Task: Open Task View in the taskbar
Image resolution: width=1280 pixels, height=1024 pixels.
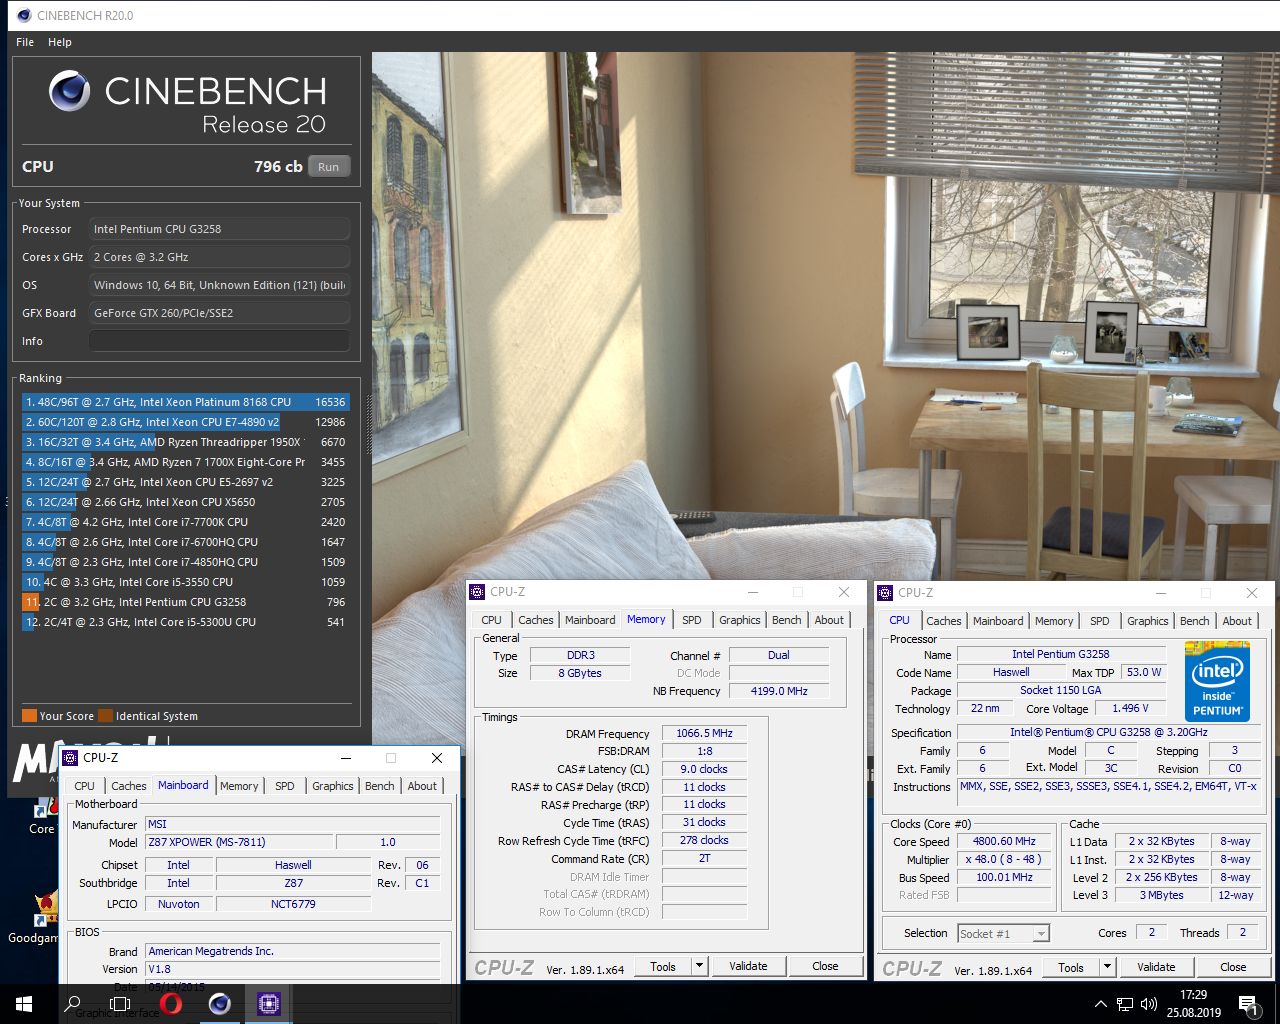Action: [x=120, y=1004]
